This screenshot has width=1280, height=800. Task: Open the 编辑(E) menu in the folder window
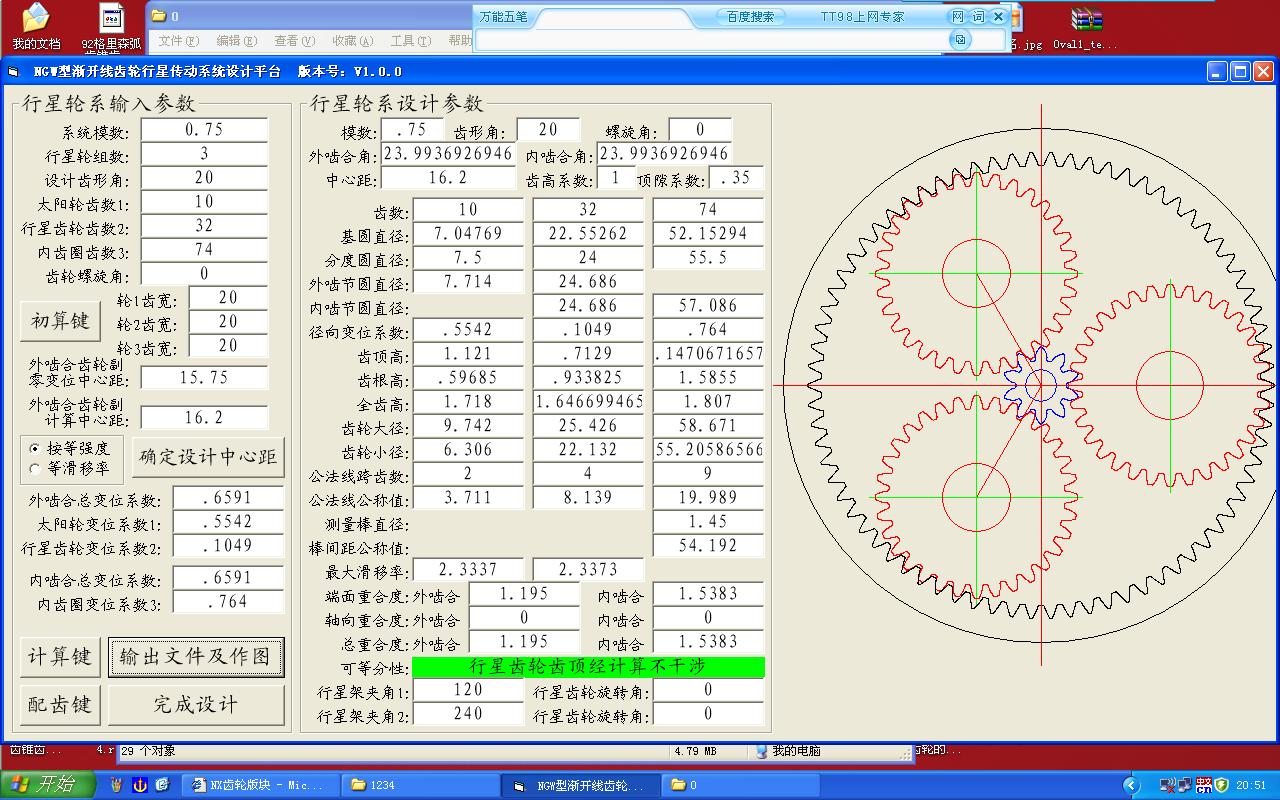(236, 41)
